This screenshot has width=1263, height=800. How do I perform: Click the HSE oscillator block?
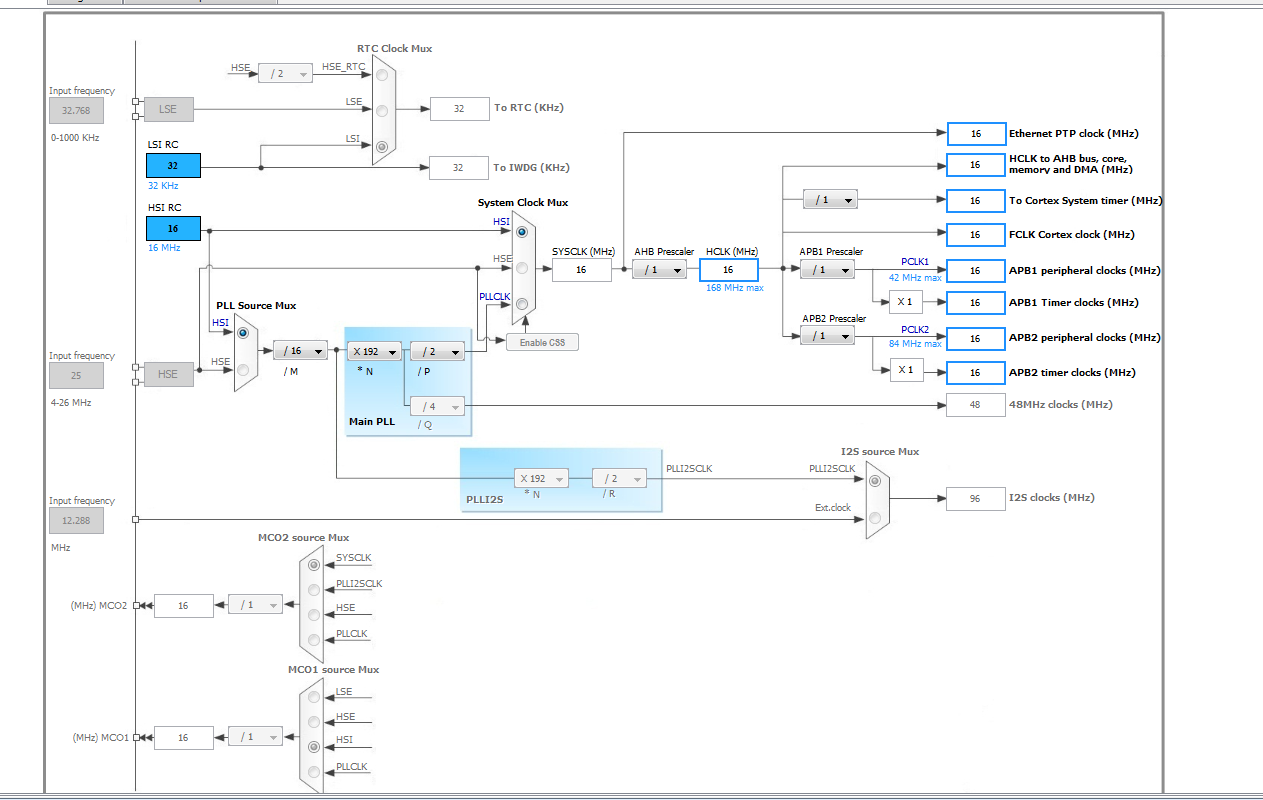(168, 374)
